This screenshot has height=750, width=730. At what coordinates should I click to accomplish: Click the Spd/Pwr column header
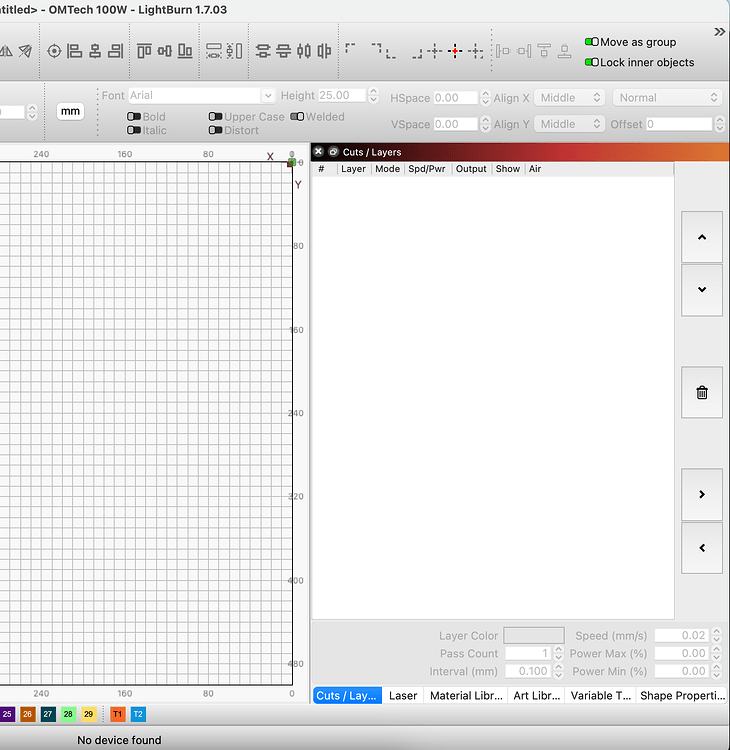[x=427, y=169]
